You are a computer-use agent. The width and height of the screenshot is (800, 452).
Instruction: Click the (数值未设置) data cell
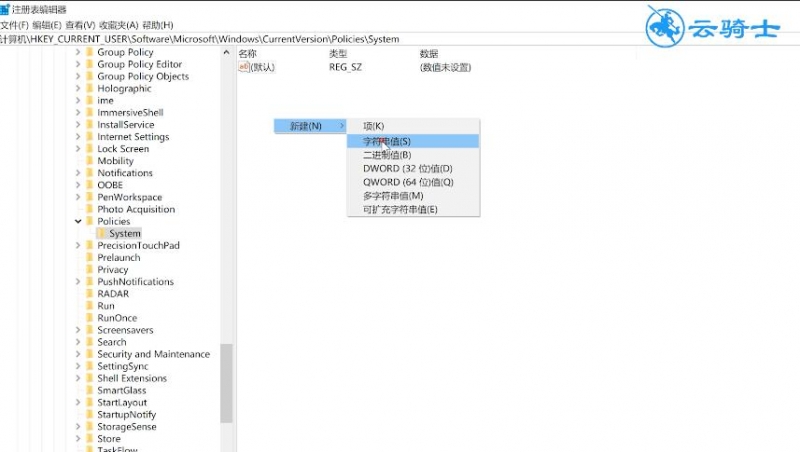click(x=445, y=67)
